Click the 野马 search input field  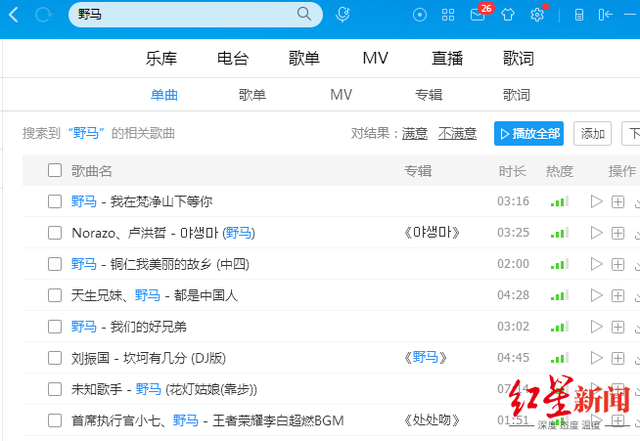tap(196, 15)
